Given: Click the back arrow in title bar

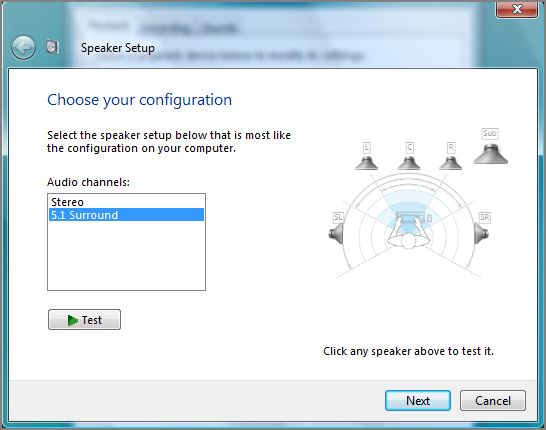Looking at the screenshot, I should pos(23,48).
